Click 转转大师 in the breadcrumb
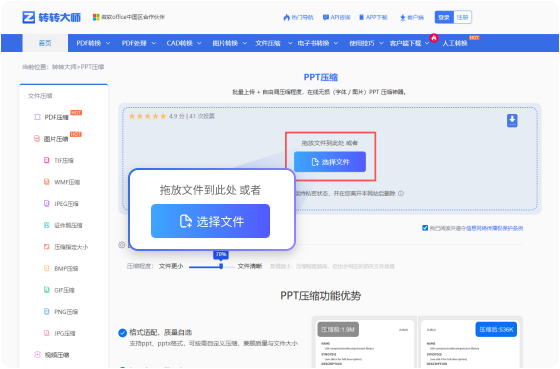Image resolution: width=560 pixels, height=369 pixels. click(x=64, y=67)
